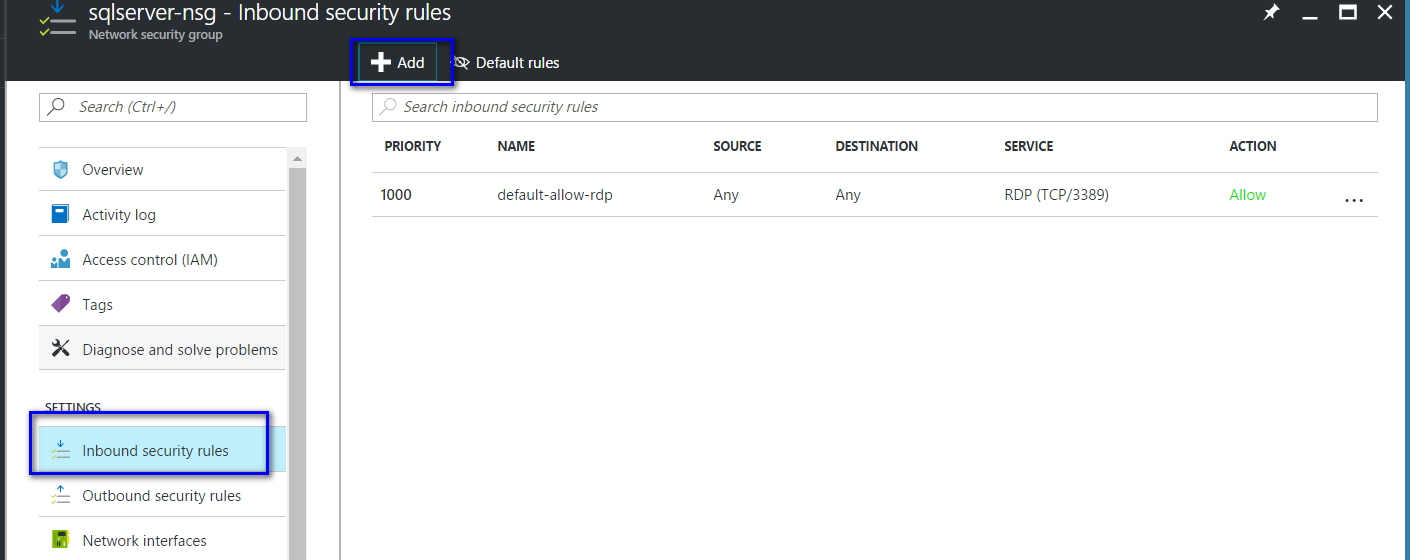This screenshot has height=560, width=1410.
Task: Sort by the NAME column header
Action: tap(516, 146)
